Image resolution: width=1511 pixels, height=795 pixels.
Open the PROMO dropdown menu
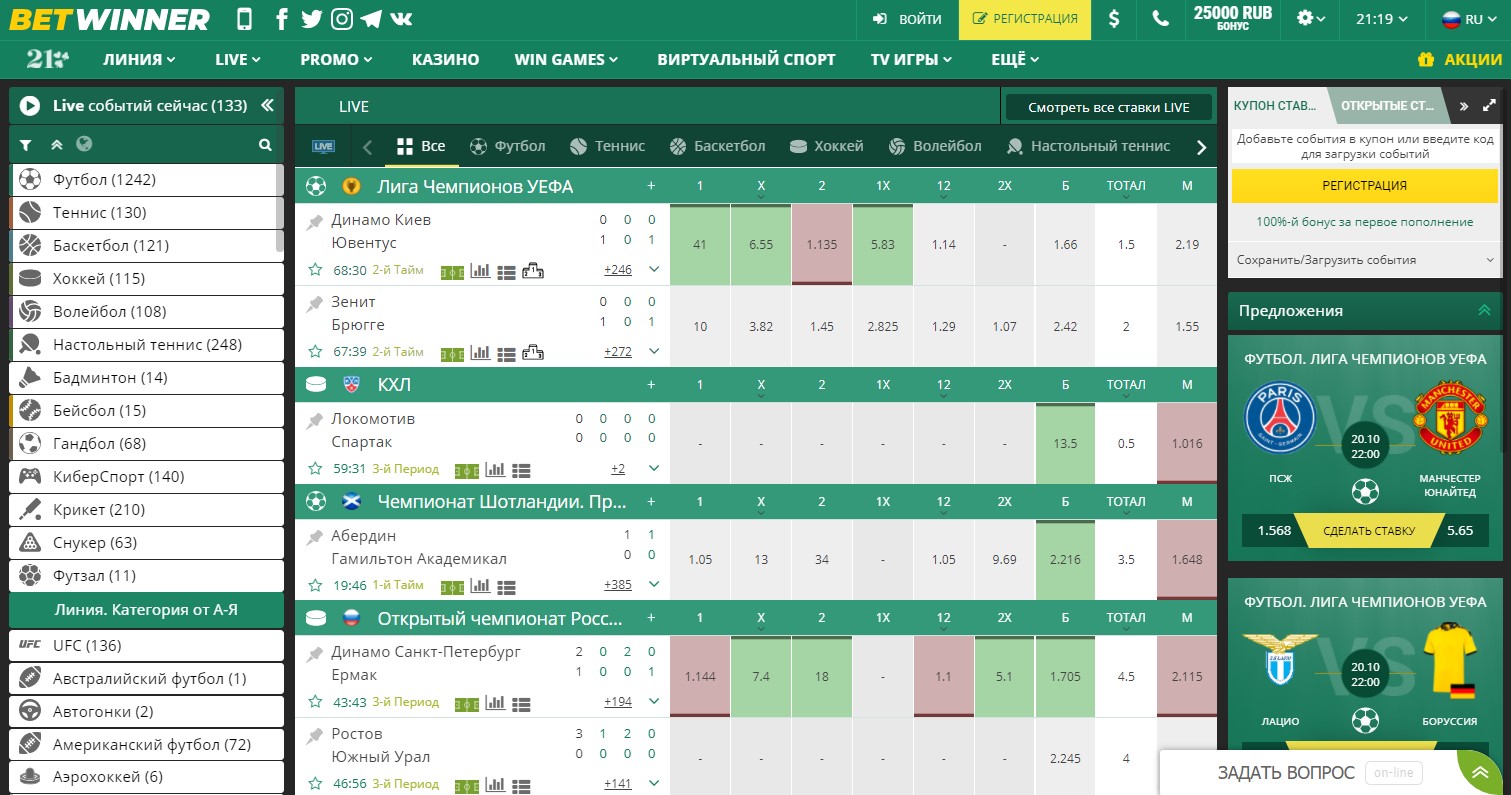point(337,59)
